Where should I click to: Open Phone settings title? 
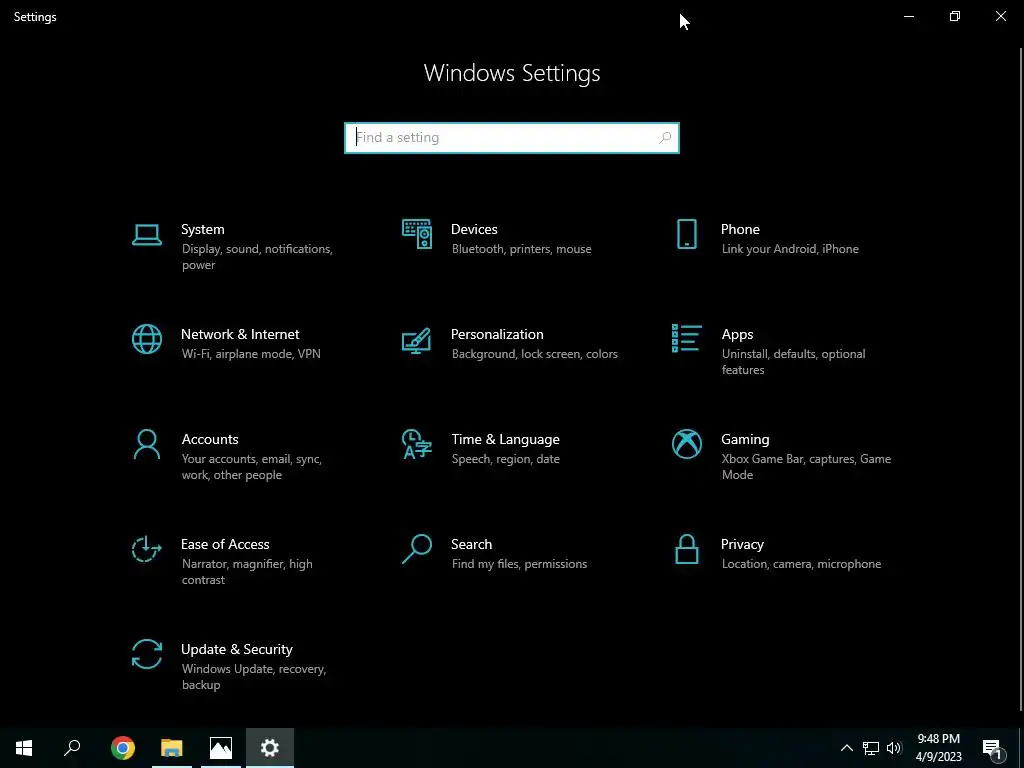740,229
